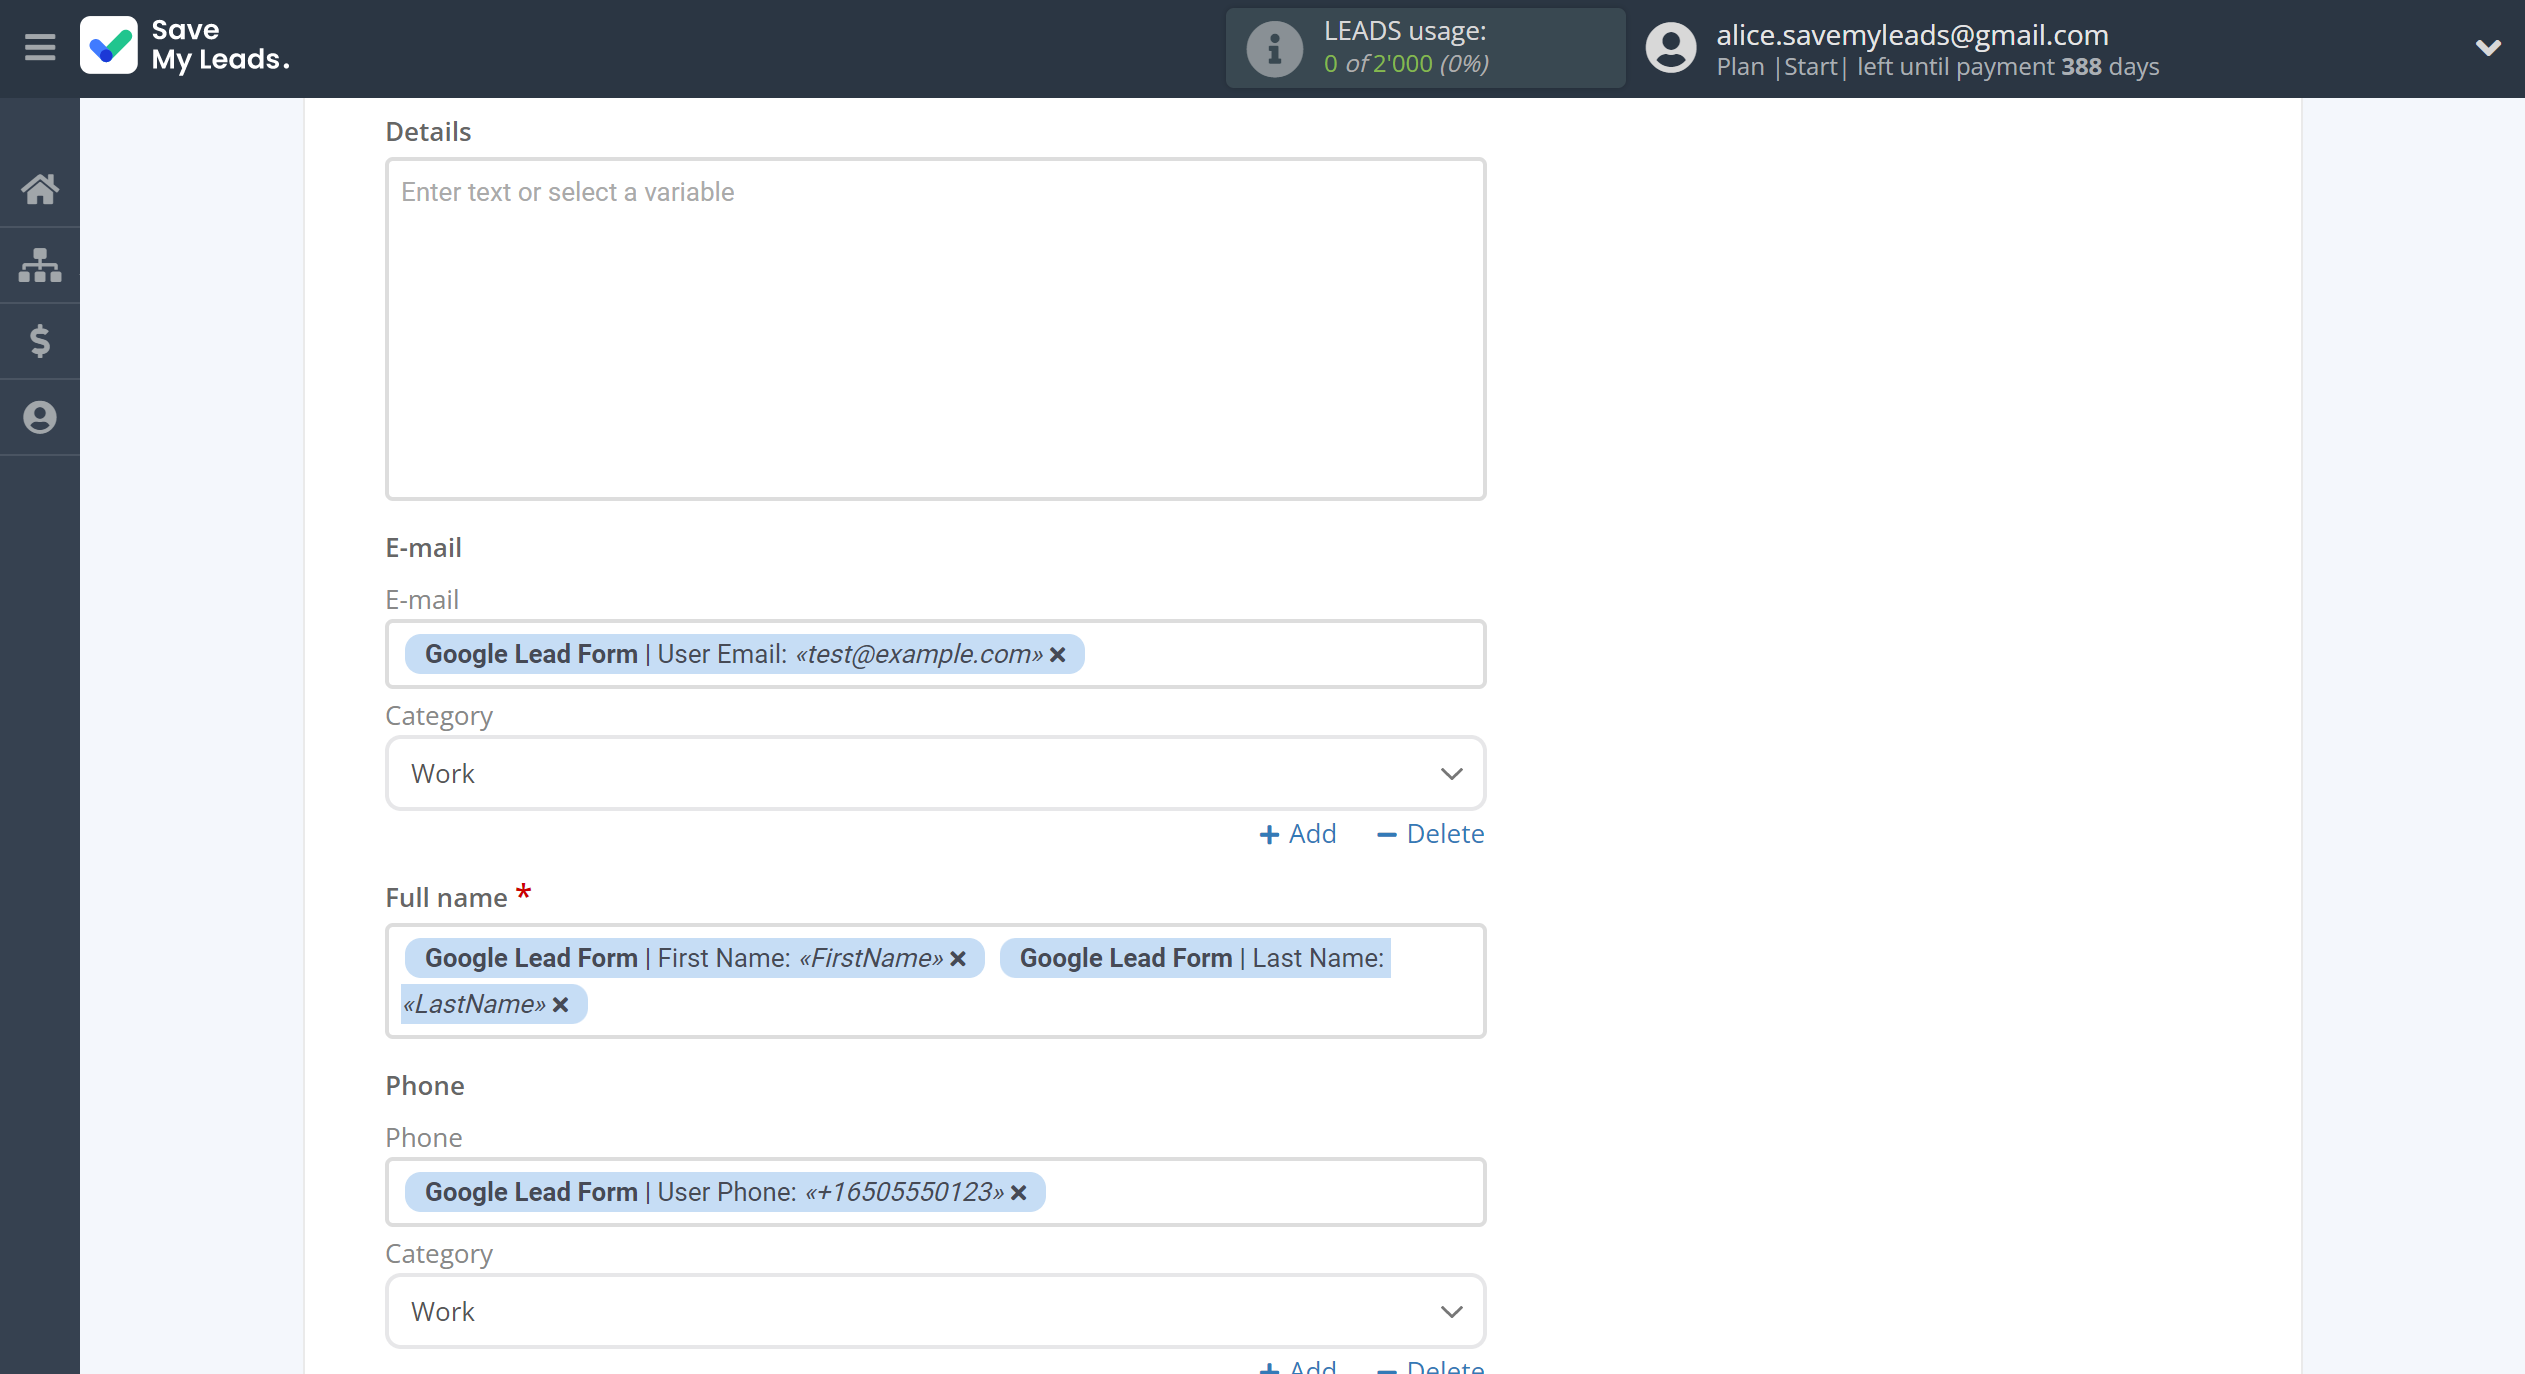The height and width of the screenshot is (1374, 2525).
Task: Open the billing dollar icon
Action: pyautogui.click(x=40, y=341)
